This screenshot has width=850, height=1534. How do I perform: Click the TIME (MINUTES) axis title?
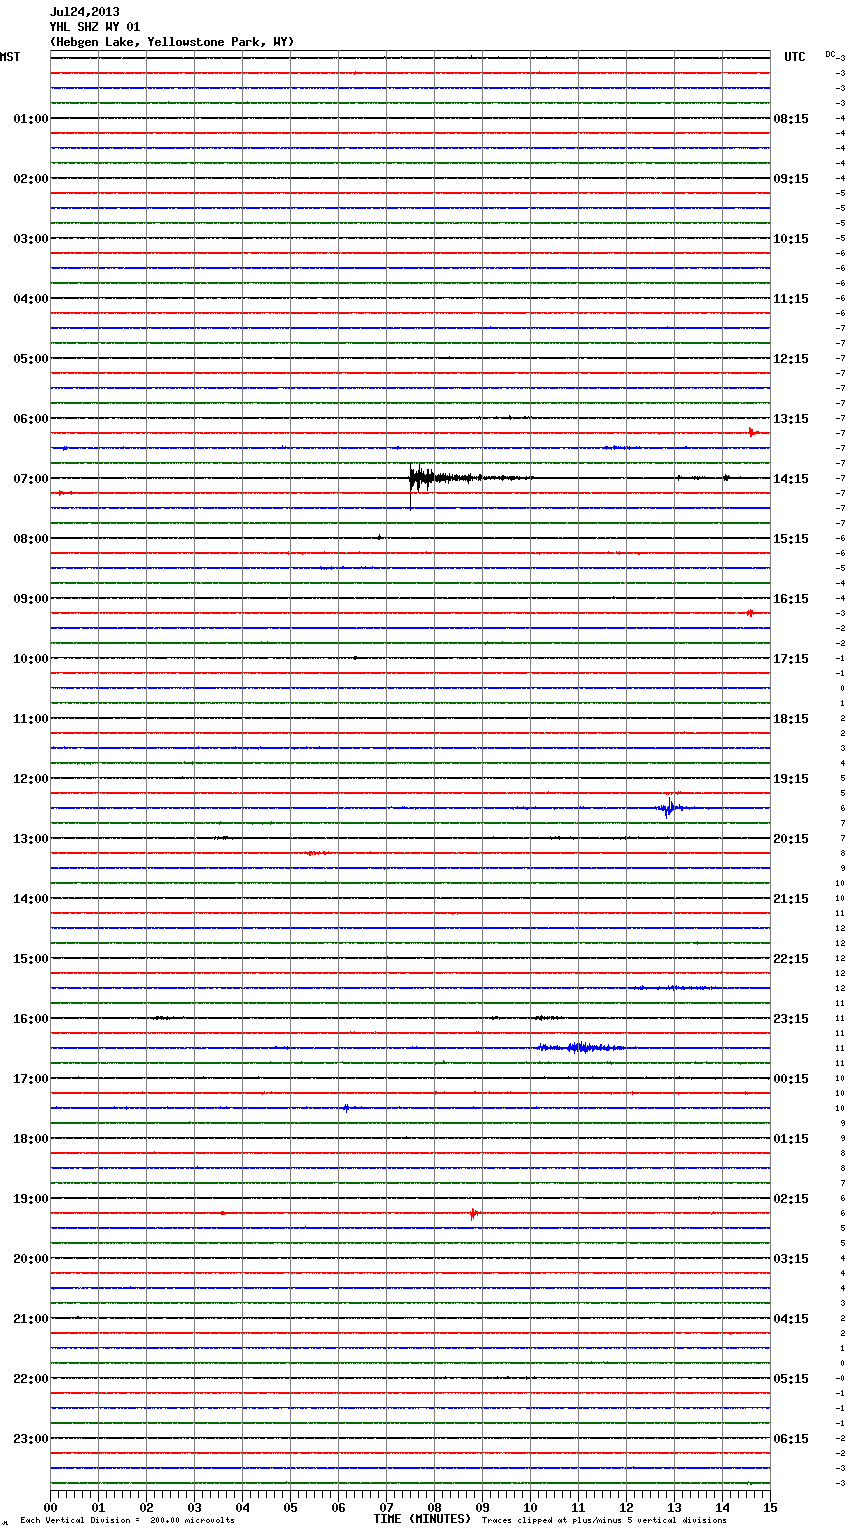click(422, 1518)
